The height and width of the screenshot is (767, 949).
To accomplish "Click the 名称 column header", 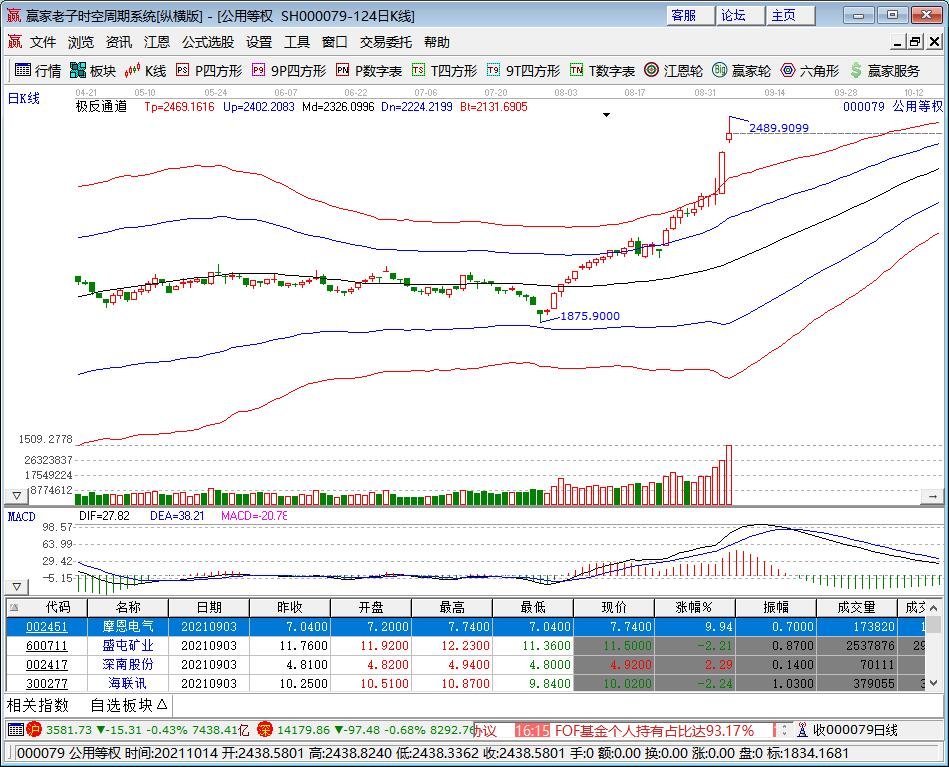I will 128,607.
